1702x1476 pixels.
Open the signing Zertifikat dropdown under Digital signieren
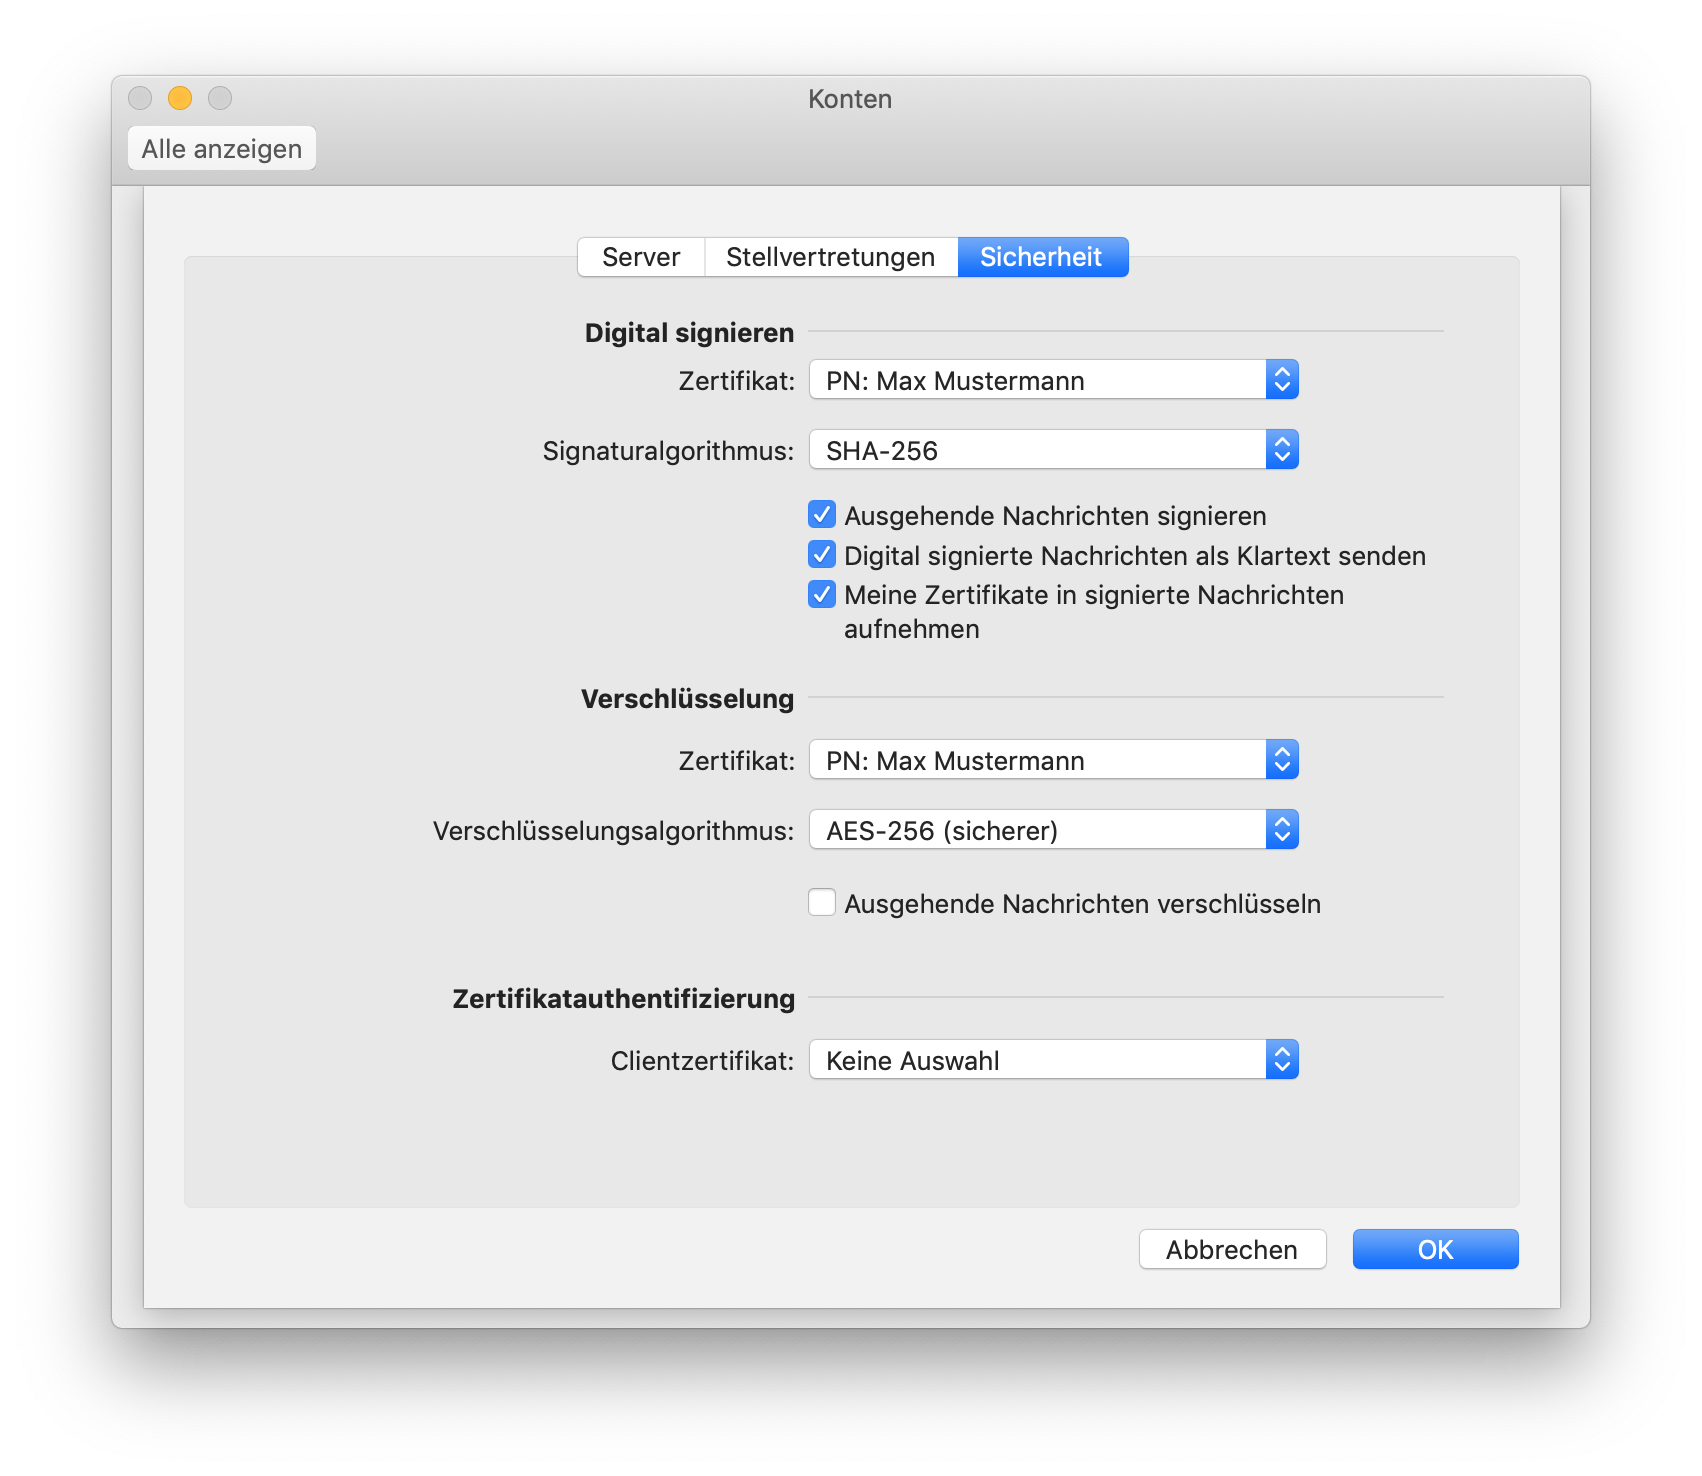(x=1052, y=380)
